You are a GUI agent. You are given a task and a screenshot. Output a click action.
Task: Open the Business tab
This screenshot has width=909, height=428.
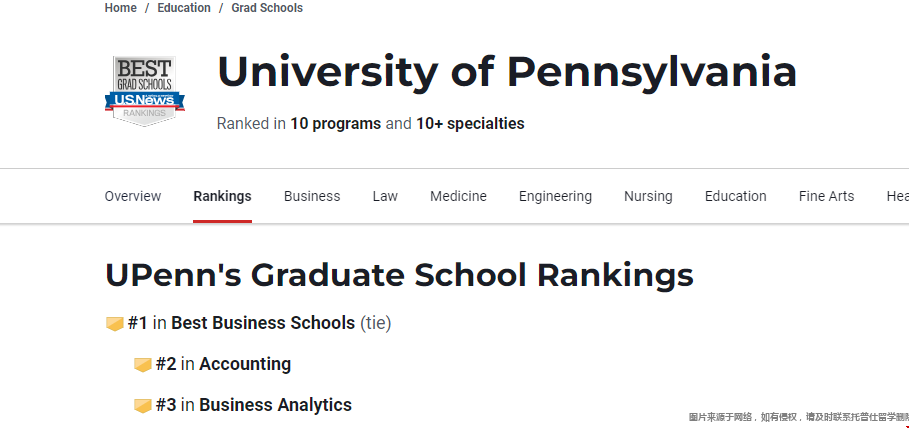pyautogui.click(x=312, y=197)
